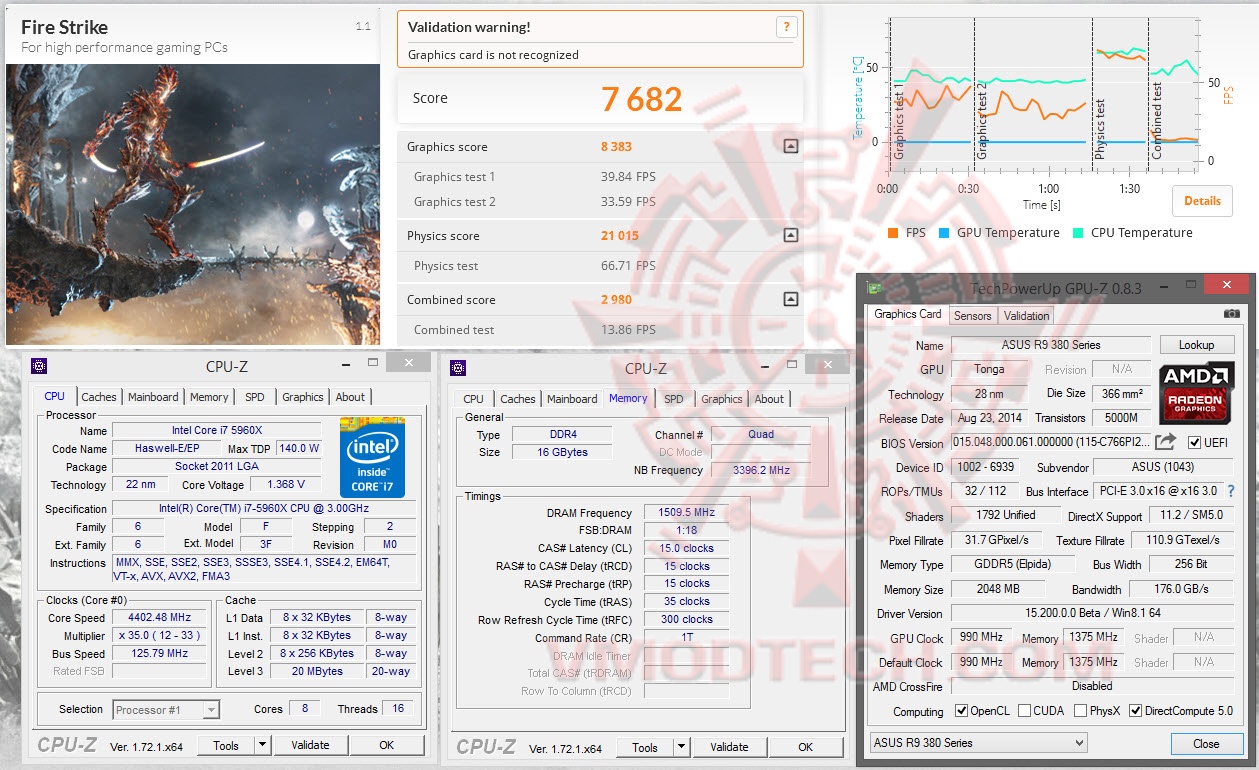
Task: Click the left CPU-Z title bar icon
Action: coord(38,366)
